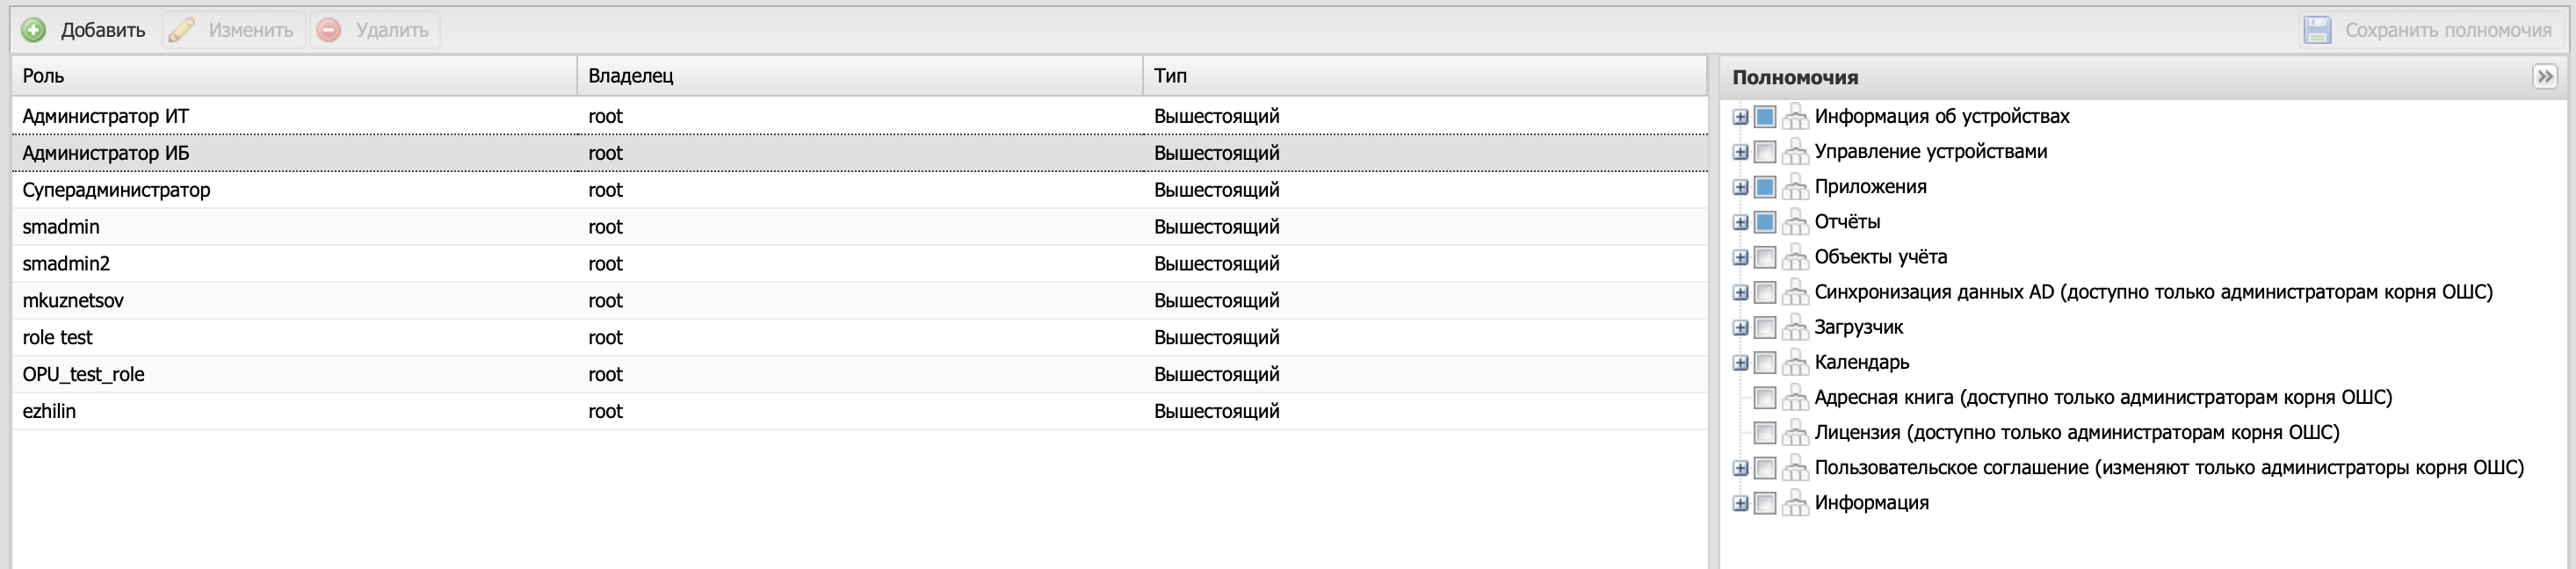Image resolution: width=2576 pixels, height=569 pixels.
Task: Click the green Добавить plus icon
Action: 34,30
